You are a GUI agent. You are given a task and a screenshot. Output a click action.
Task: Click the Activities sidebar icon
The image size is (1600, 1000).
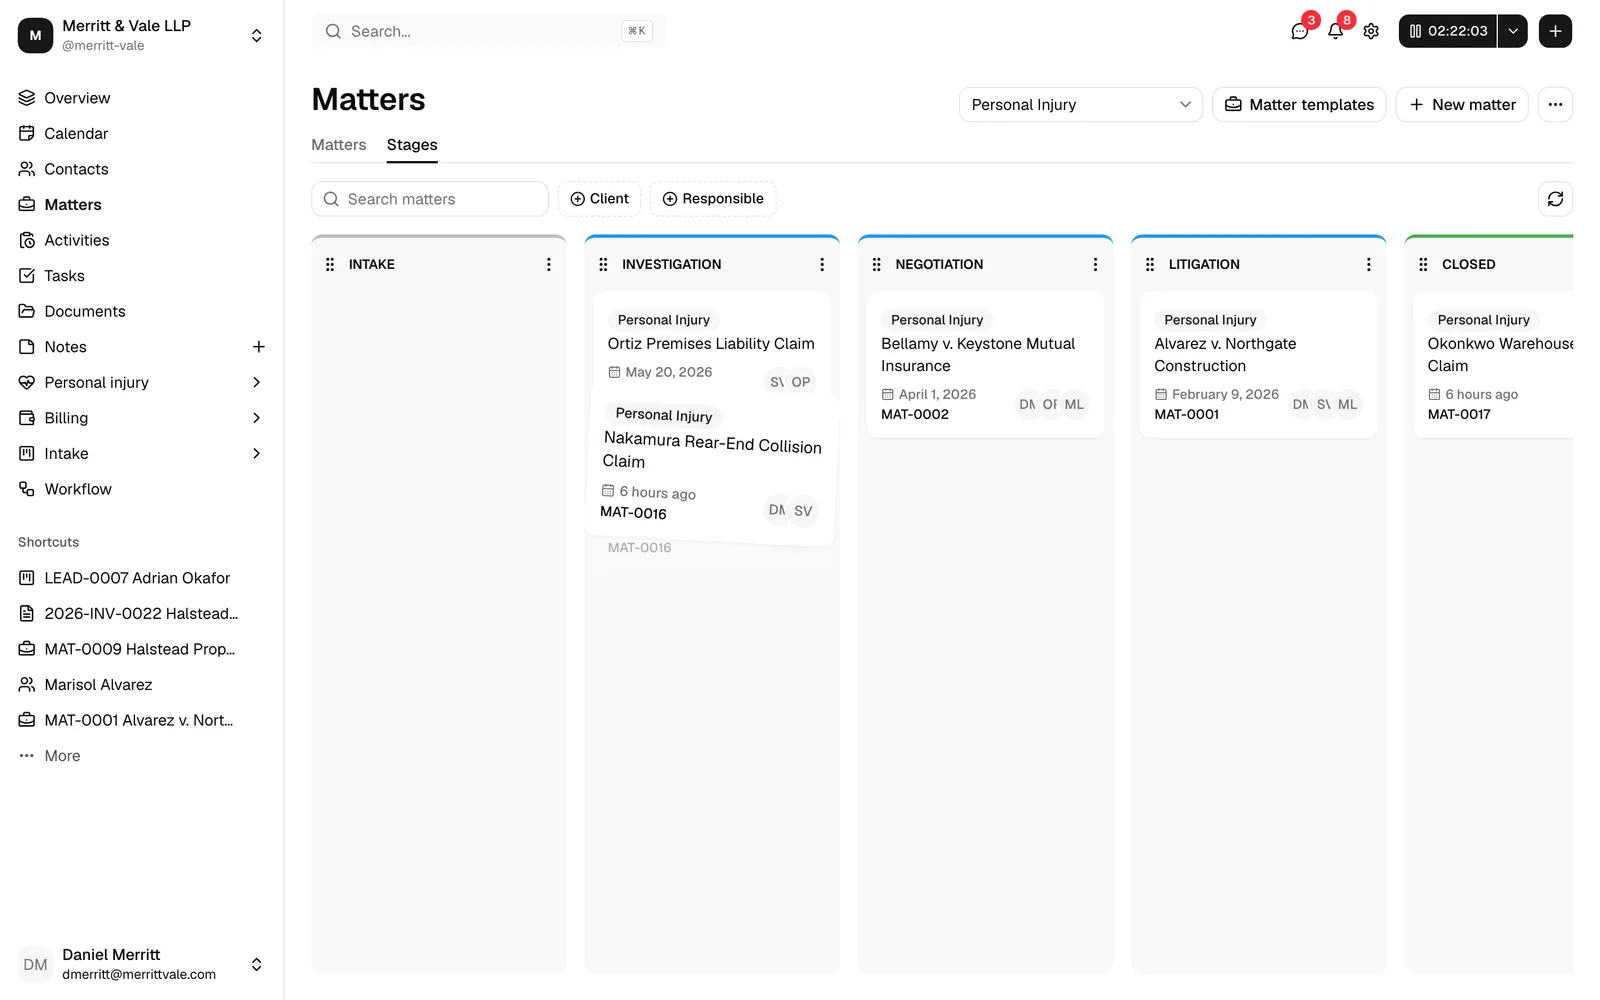pos(27,240)
